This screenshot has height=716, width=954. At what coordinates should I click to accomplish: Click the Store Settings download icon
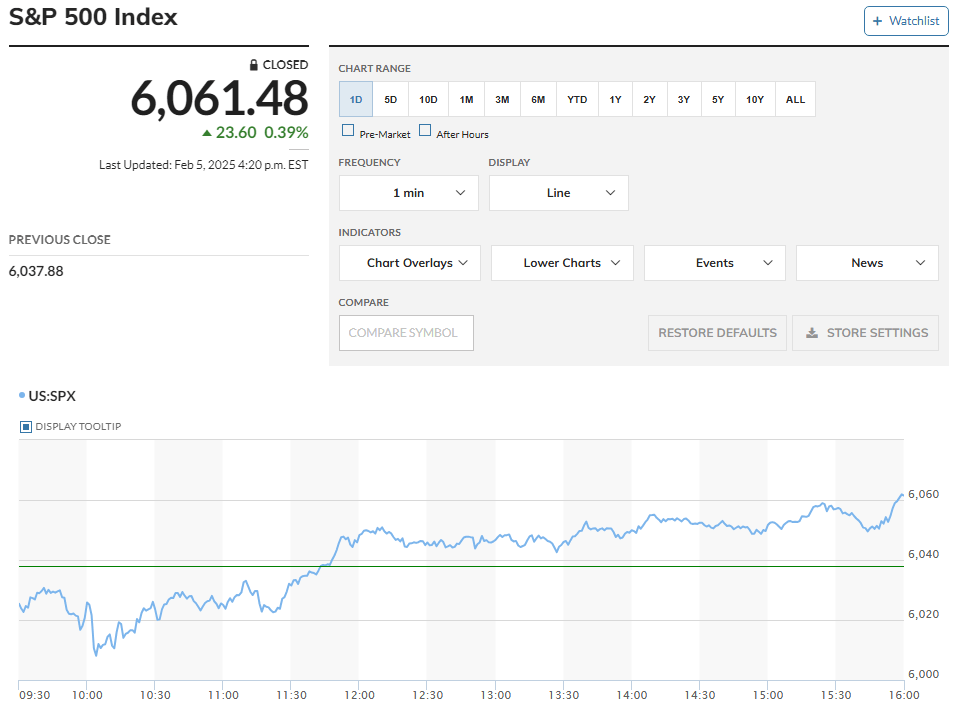(813, 333)
